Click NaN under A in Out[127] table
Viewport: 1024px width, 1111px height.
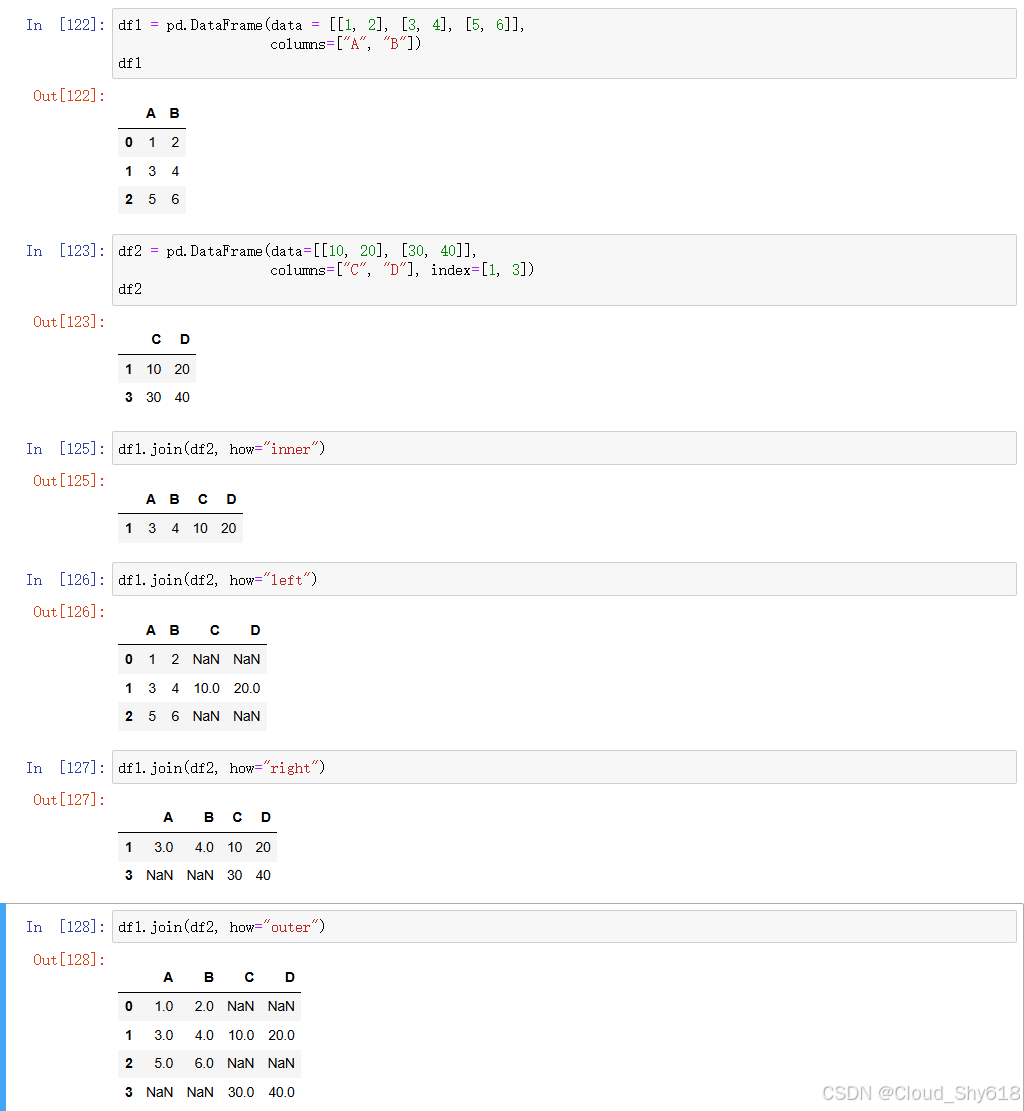[159, 875]
